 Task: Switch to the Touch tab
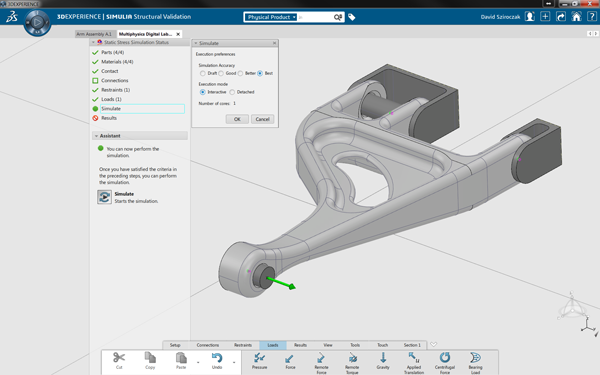383,345
